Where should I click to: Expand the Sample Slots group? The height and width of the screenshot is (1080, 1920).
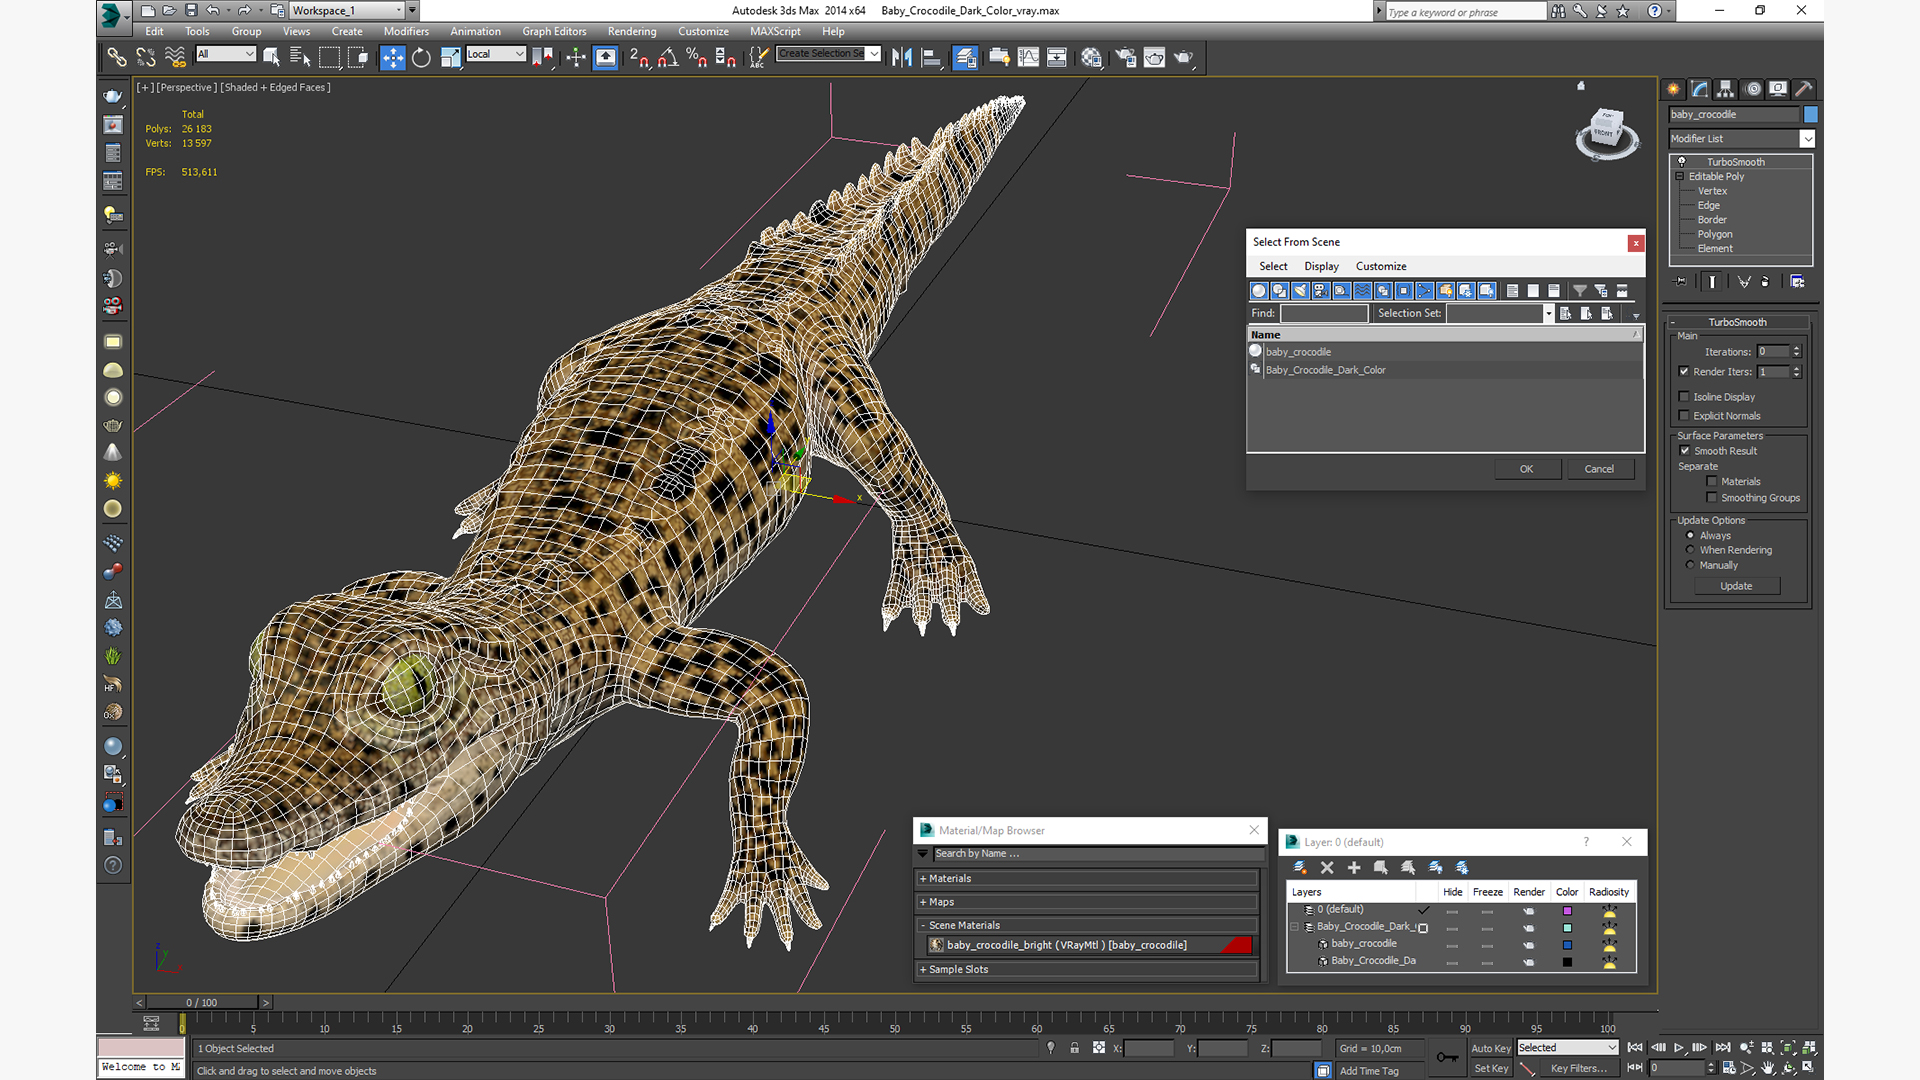[x=1086, y=970]
